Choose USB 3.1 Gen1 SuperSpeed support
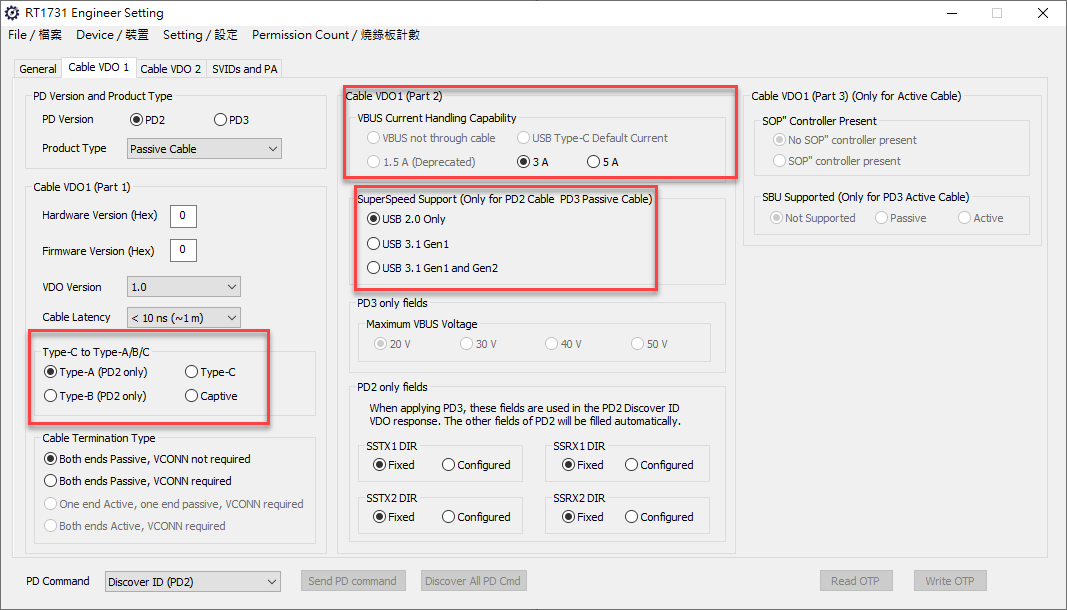Image resolution: width=1067 pixels, height=610 pixels. pos(374,244)
